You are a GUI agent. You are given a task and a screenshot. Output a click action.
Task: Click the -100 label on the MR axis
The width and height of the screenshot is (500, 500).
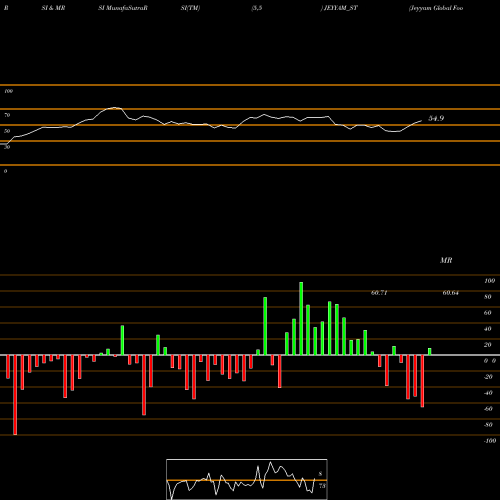[490, 441]
